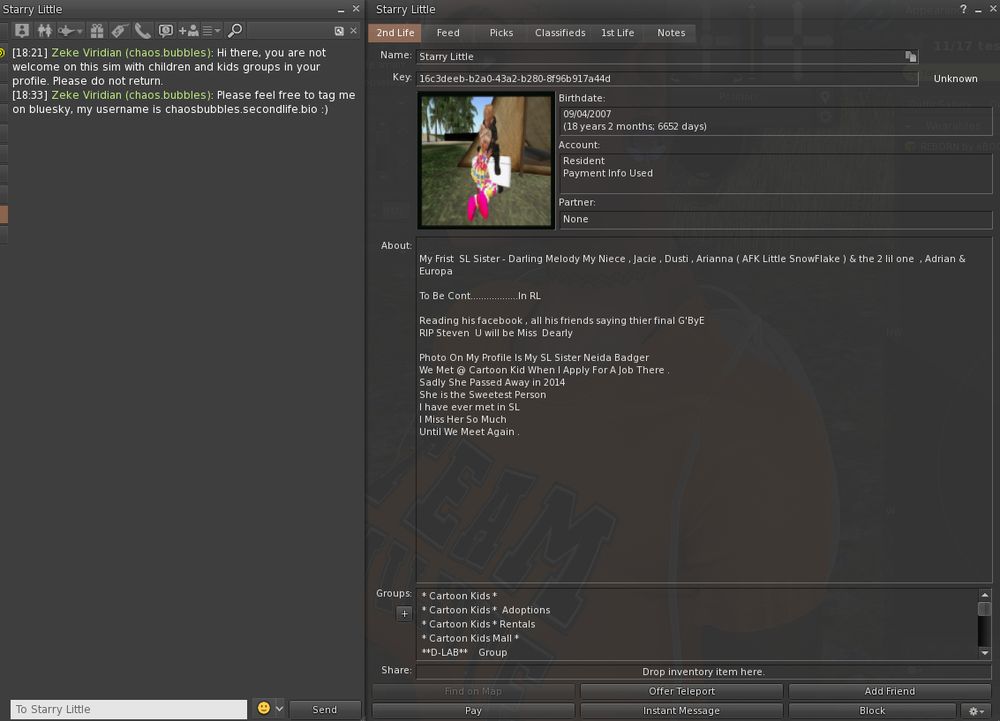Close the chat session X icon

click(x=353, y=31)
